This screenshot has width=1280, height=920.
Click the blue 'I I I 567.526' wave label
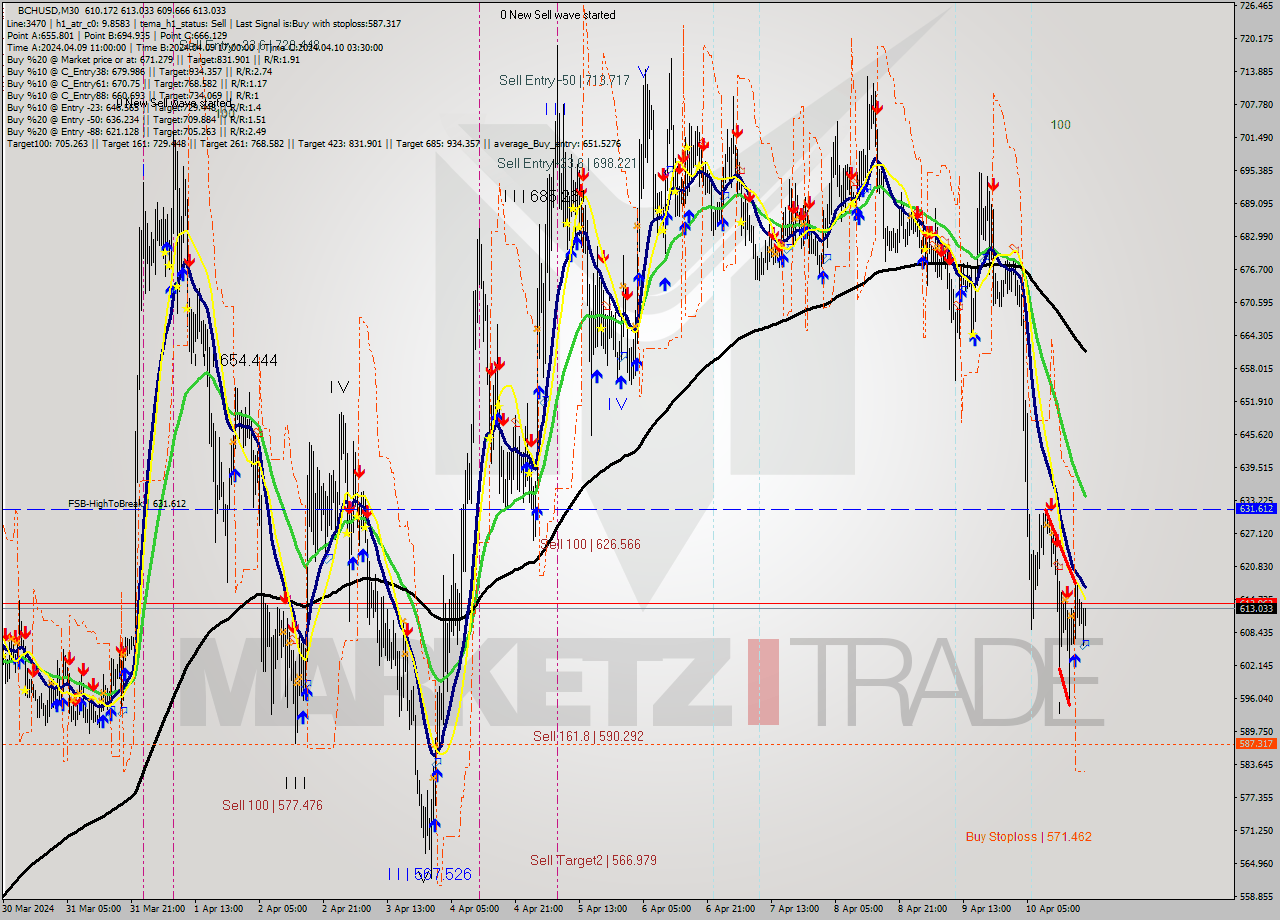point(430,874)
